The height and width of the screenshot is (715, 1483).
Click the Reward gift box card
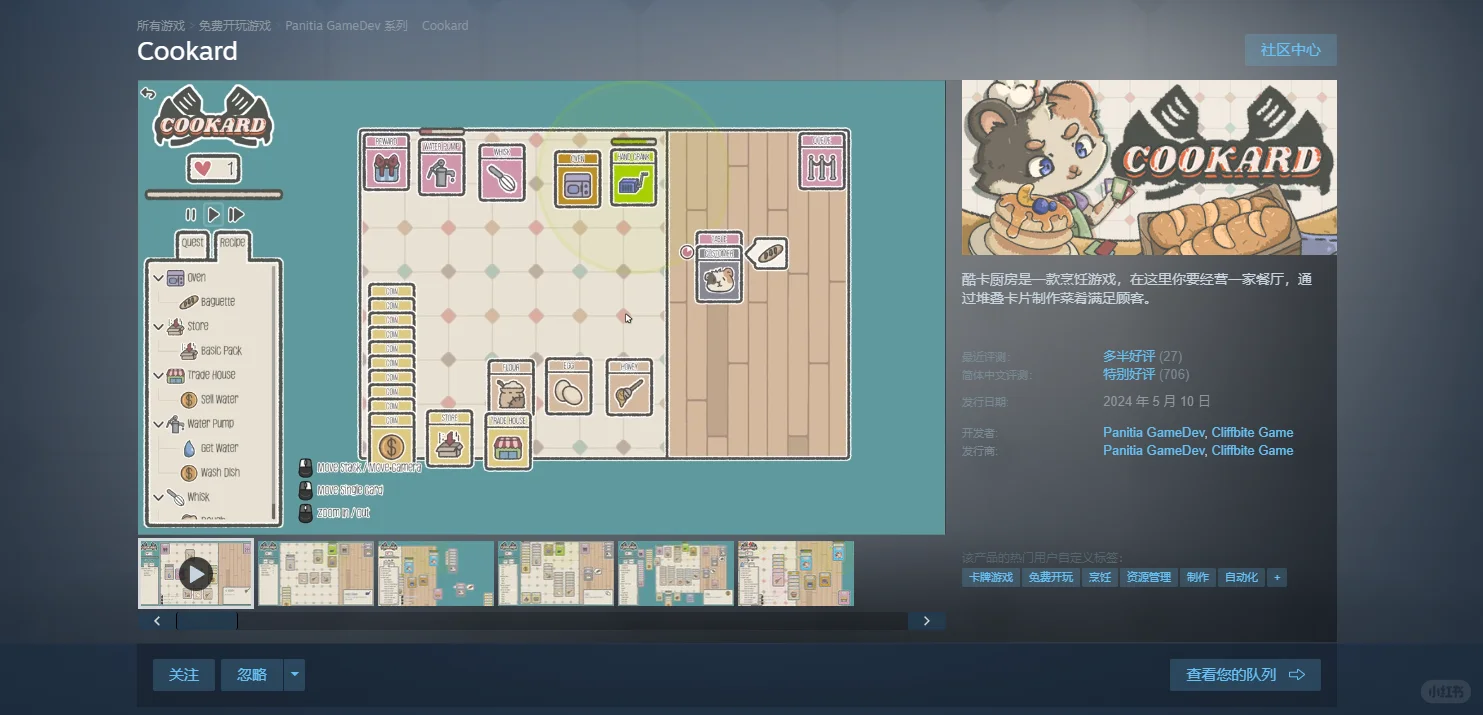[x=386, y=162]
